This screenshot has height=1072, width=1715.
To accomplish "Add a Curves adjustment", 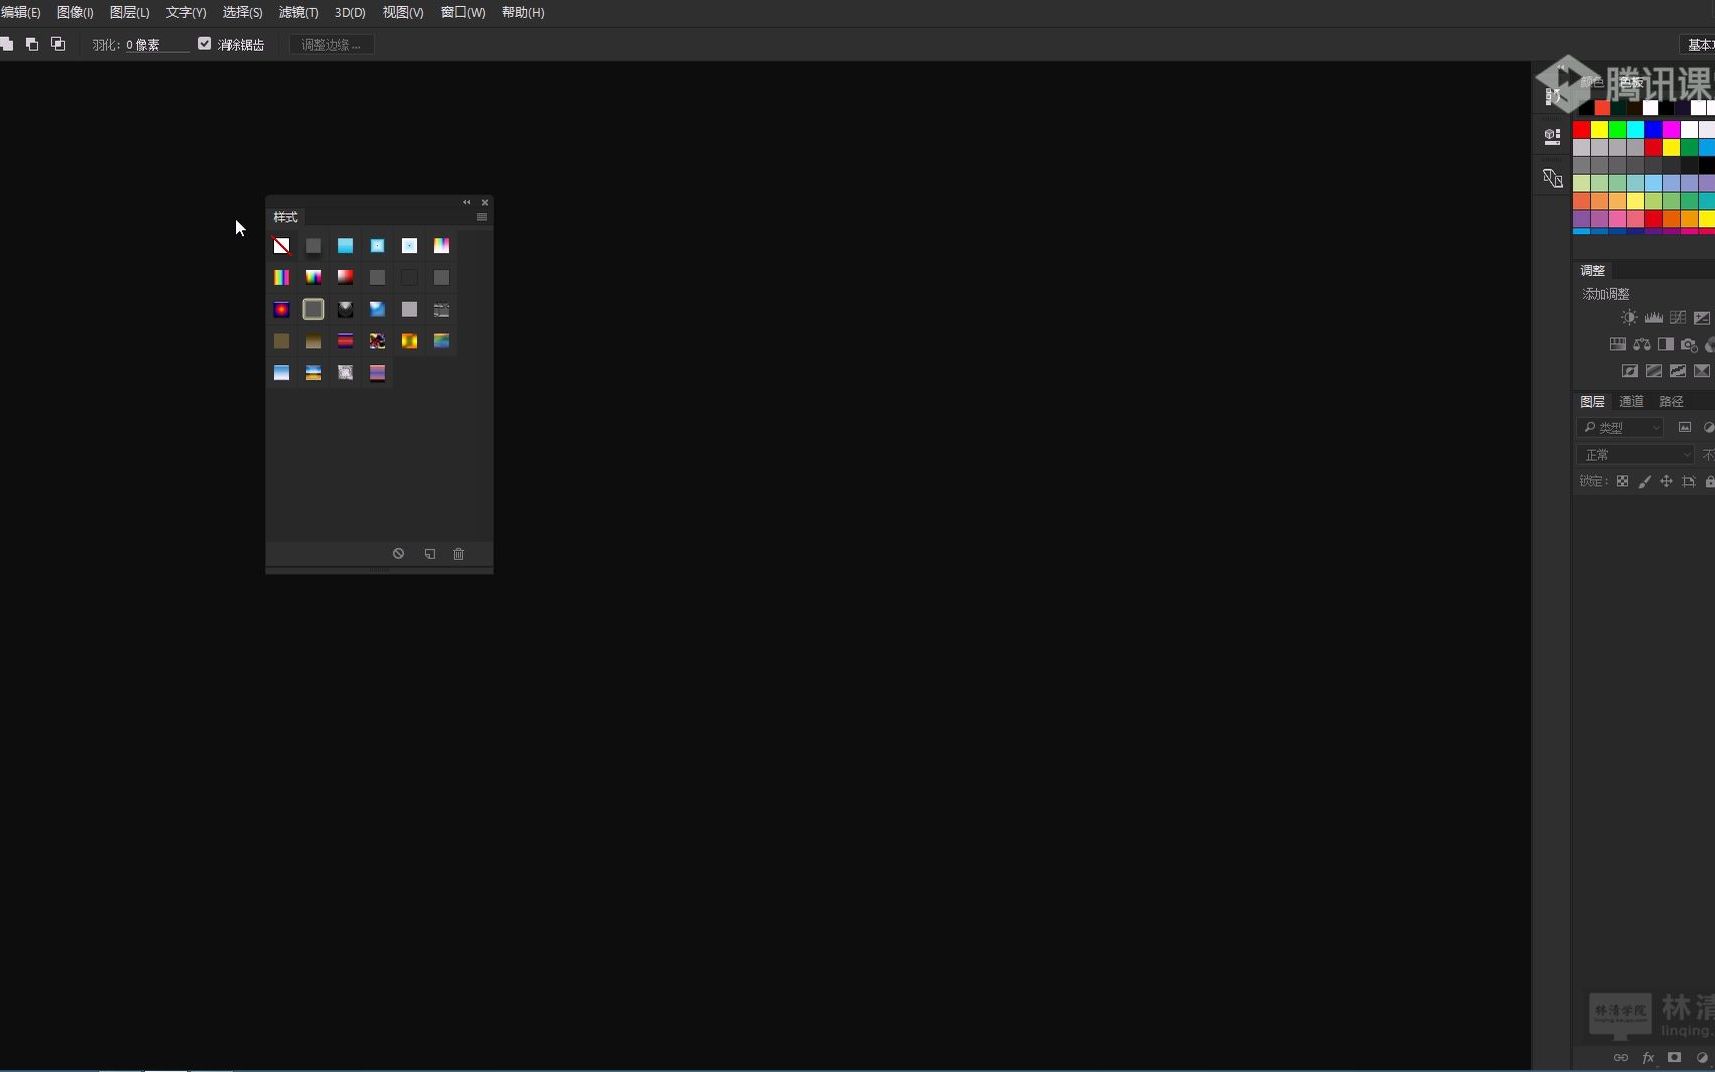I will pyautogui.click(x=1678, y=318).
